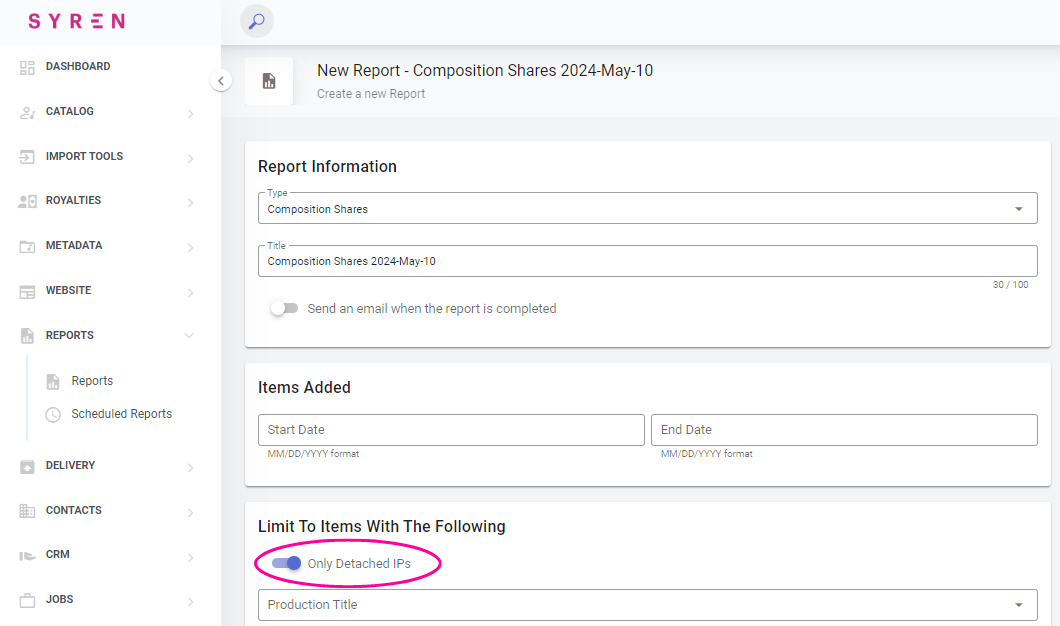This screenshot has height=626, width=1060.
Task: Go to the Reports sub-page link
Action: [92, 381]
